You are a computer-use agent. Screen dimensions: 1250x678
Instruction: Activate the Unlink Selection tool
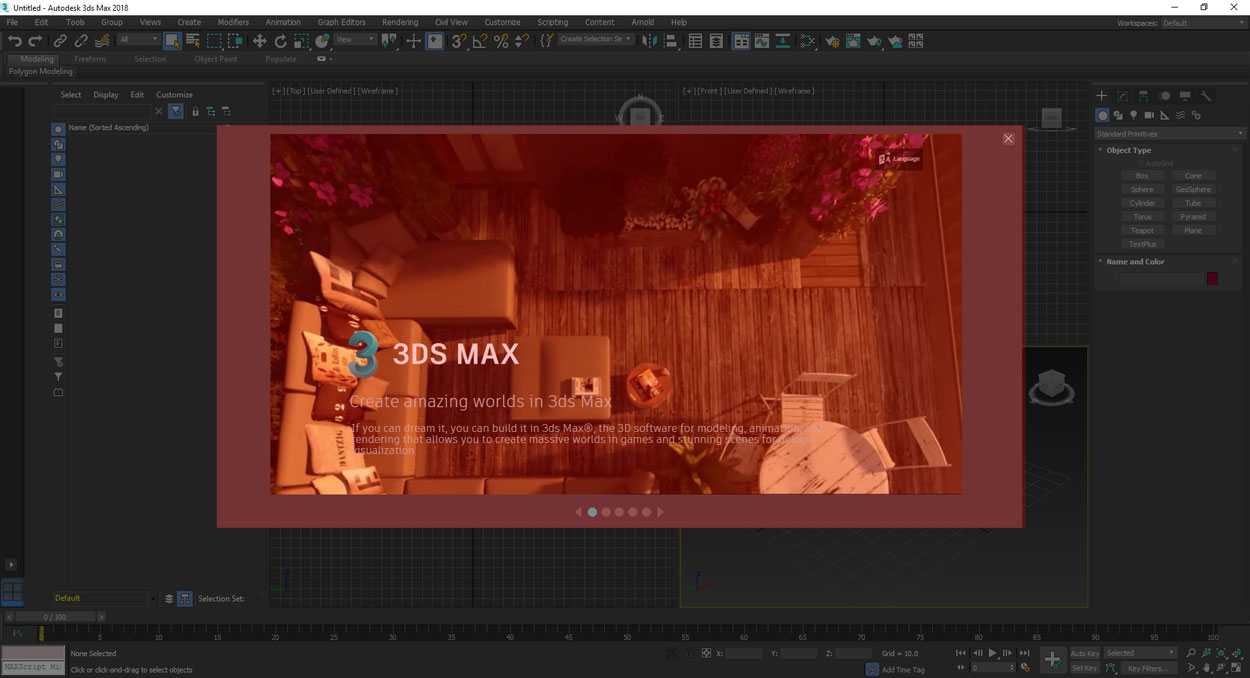81,41
